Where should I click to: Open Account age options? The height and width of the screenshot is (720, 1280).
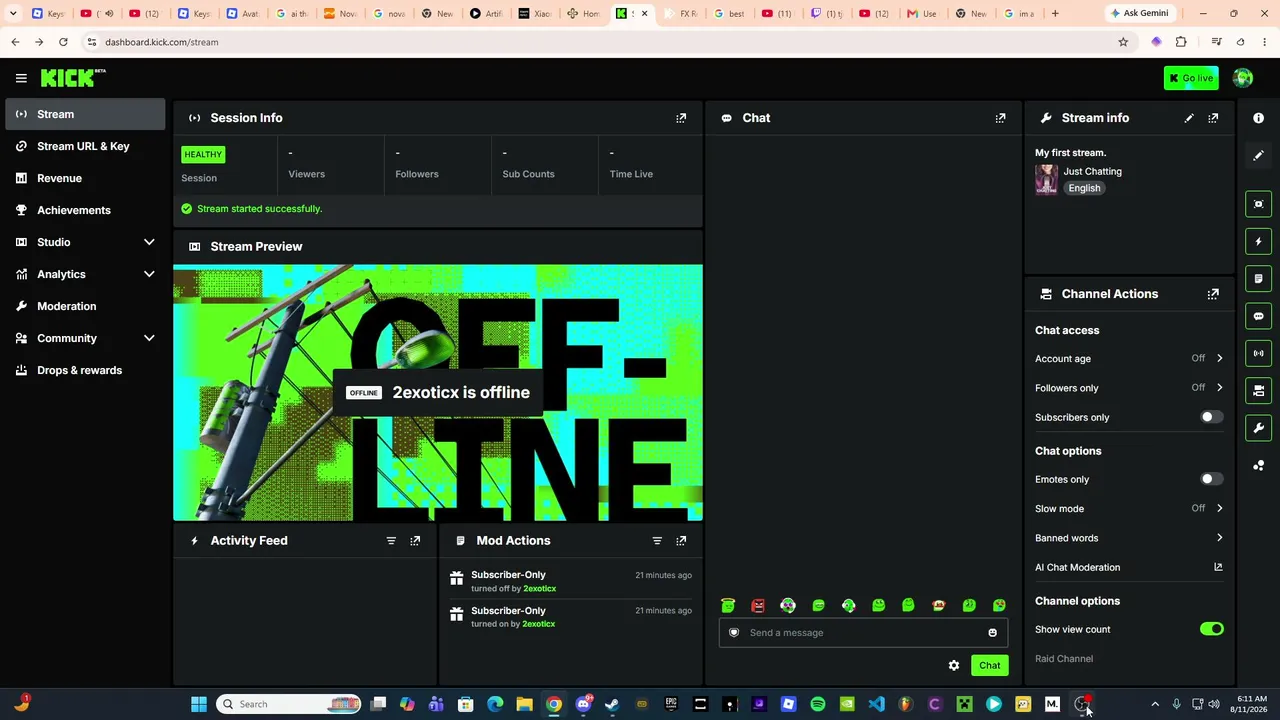point(1129,358)
